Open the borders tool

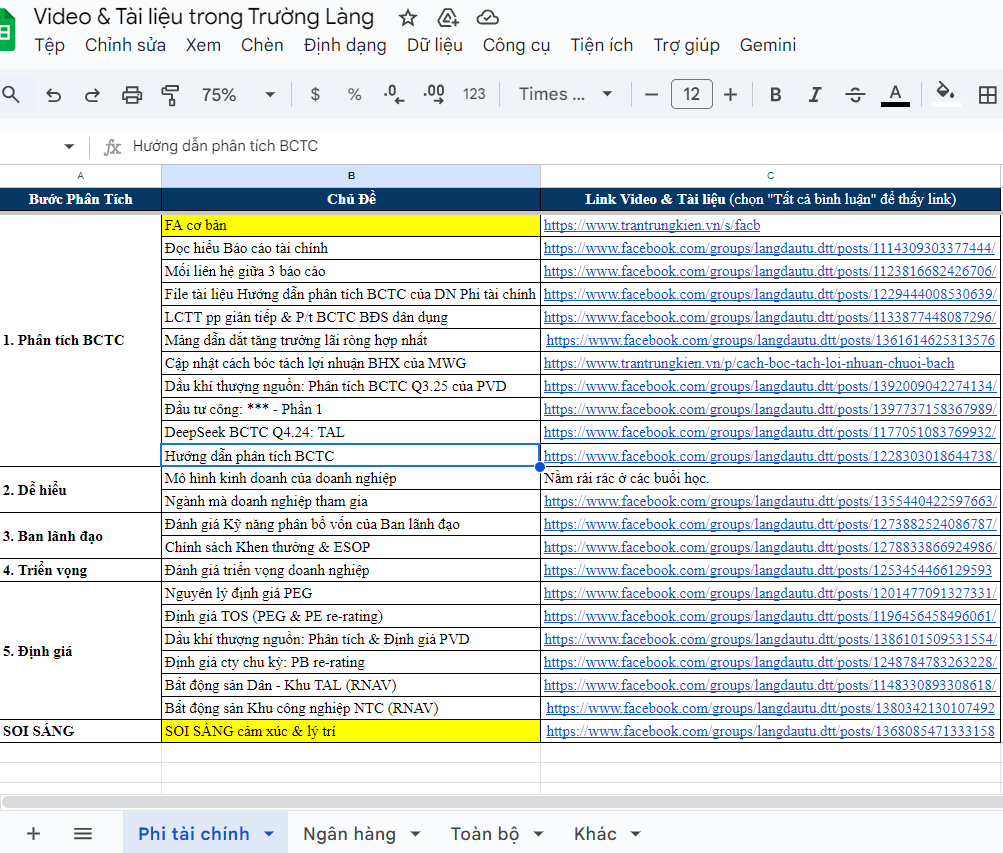click(x=988, y=95)
